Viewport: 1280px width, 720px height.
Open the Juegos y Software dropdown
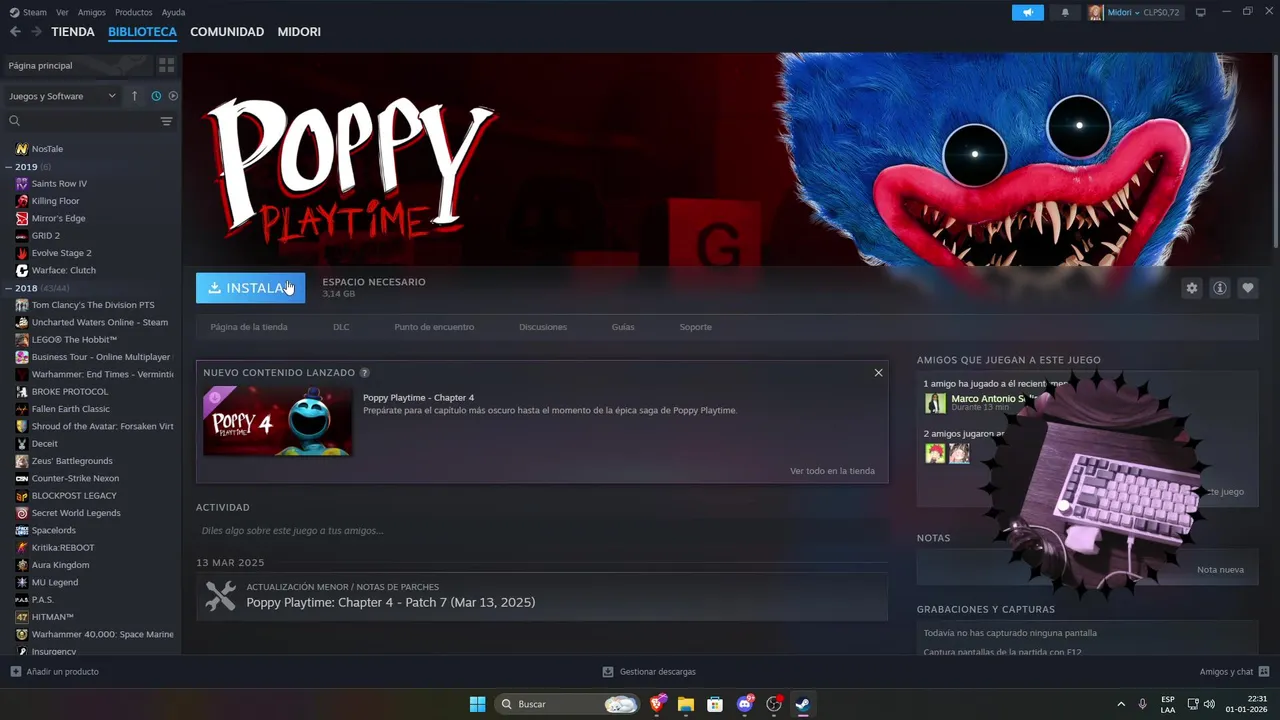pyautogui.click(x=62, y=96)
